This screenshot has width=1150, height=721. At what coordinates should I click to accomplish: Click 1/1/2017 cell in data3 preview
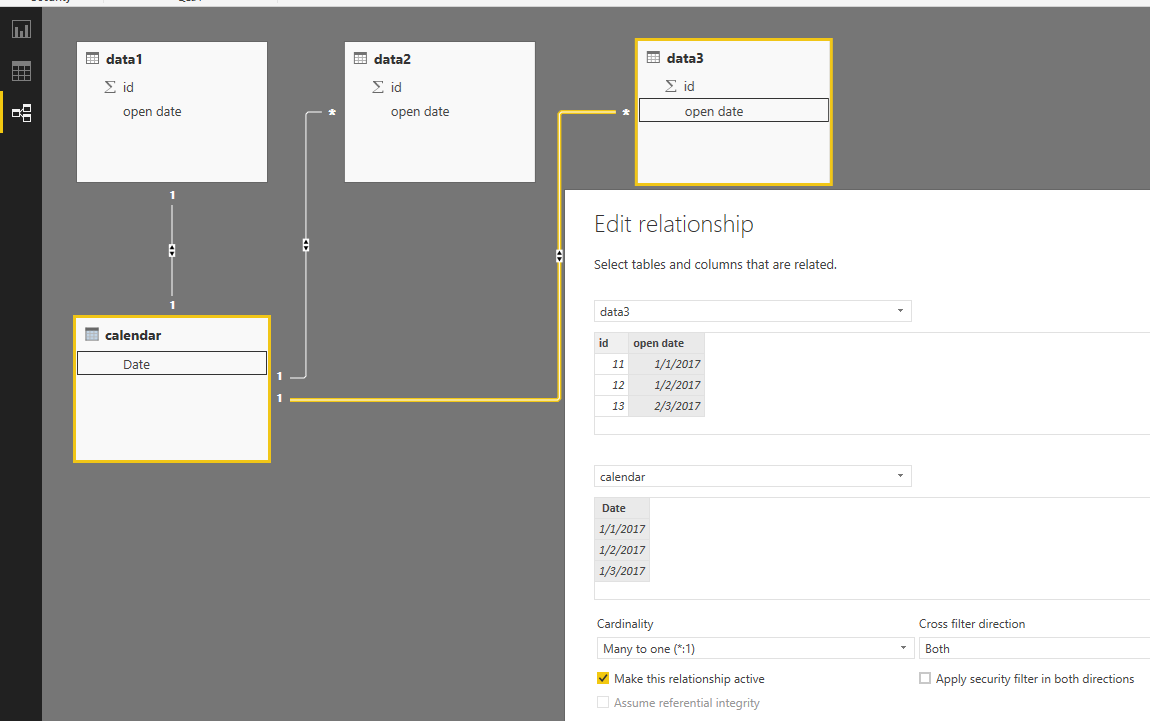667,364
